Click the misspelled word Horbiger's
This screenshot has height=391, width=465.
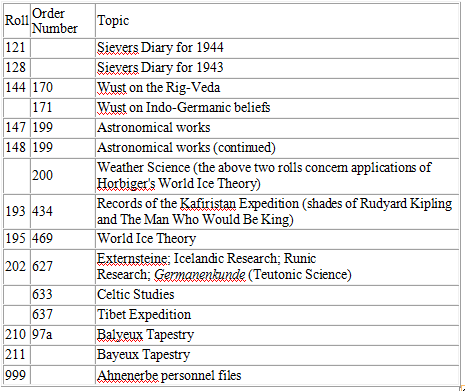[126, 184]
